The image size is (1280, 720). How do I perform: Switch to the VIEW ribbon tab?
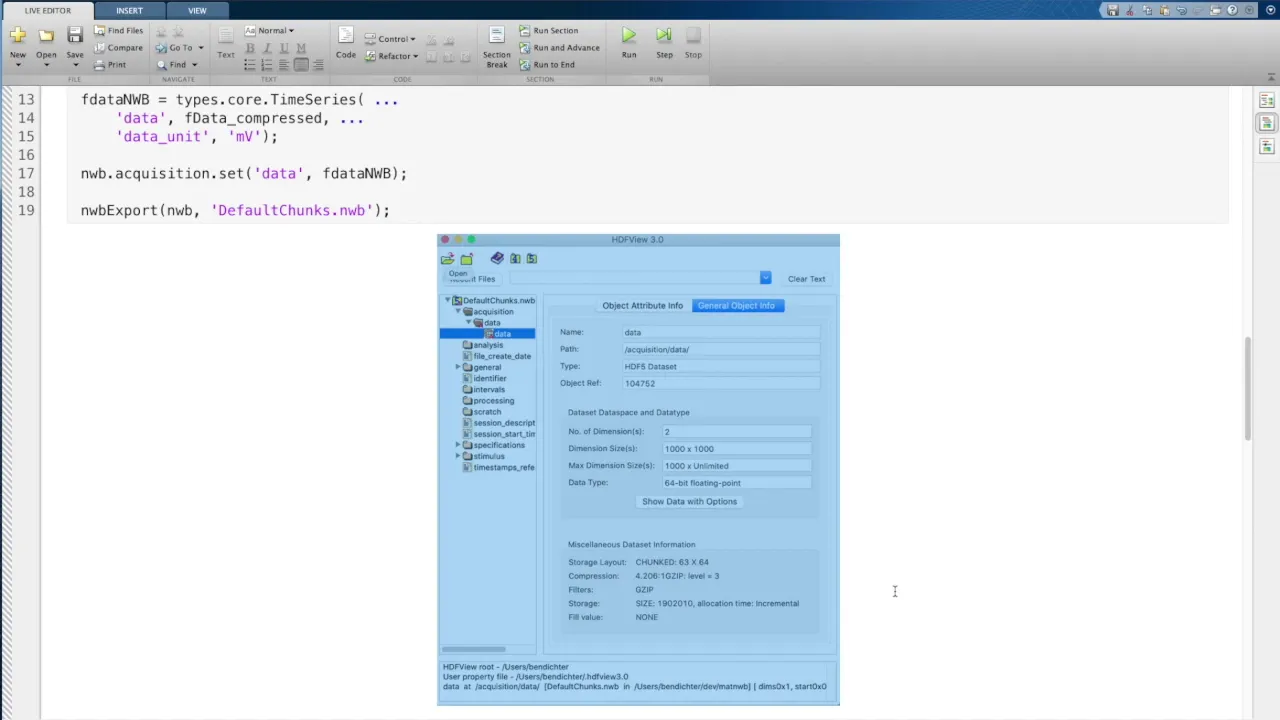[x=197, y=10]
